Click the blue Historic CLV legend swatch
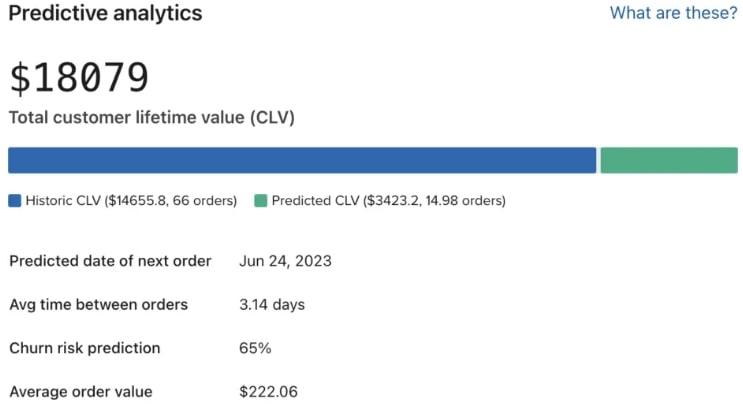The height and width of the screenshot is (416, 743). point(15,201)
